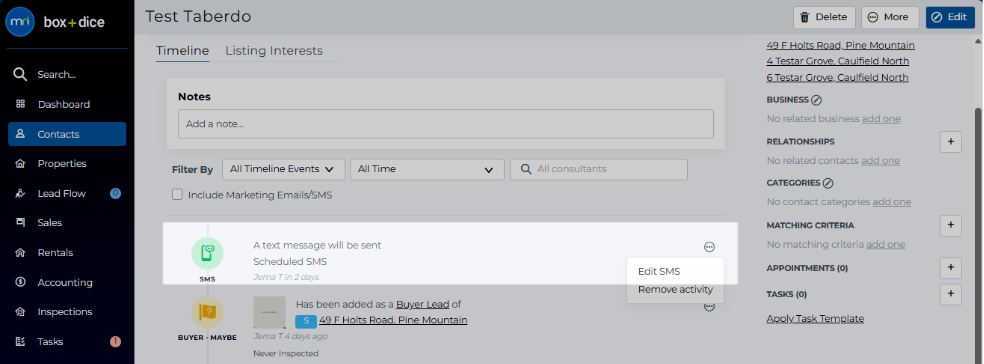Click the Scheduled SMS text
Viewport: 984px width, 364px height.
point(290,262)
